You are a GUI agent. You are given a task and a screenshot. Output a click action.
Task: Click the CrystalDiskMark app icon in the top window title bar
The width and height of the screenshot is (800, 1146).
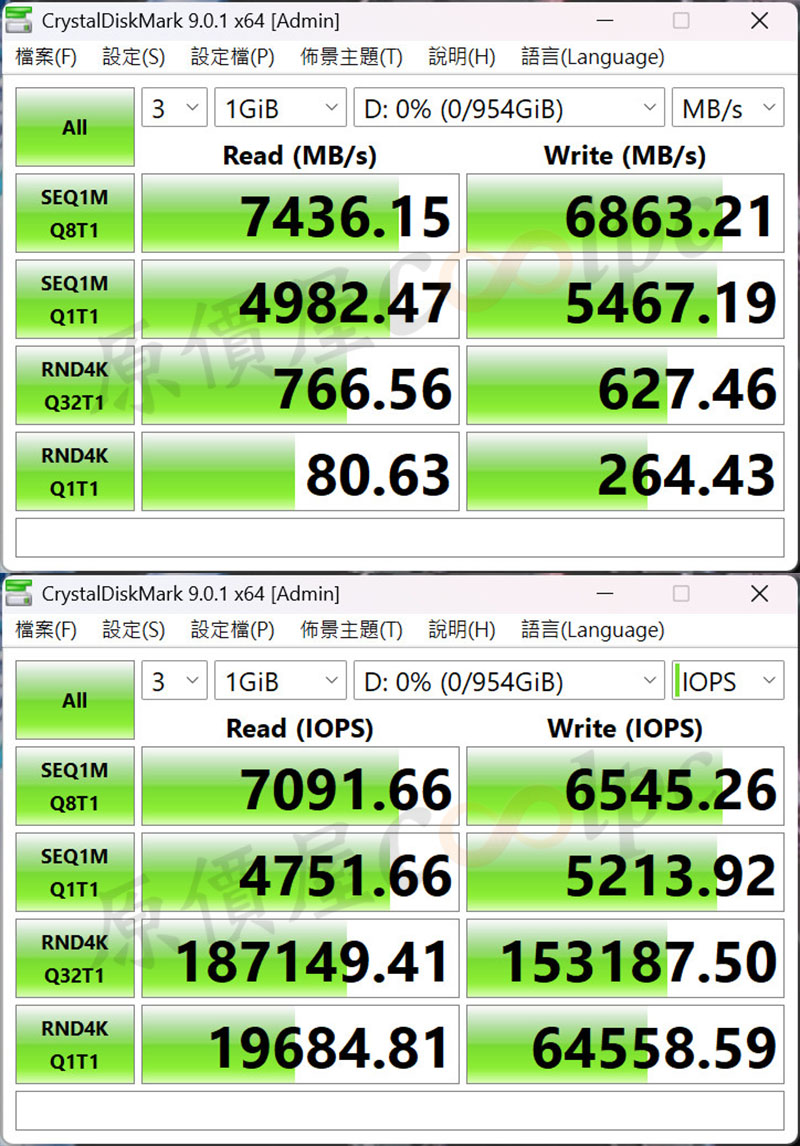click(18, 20)
